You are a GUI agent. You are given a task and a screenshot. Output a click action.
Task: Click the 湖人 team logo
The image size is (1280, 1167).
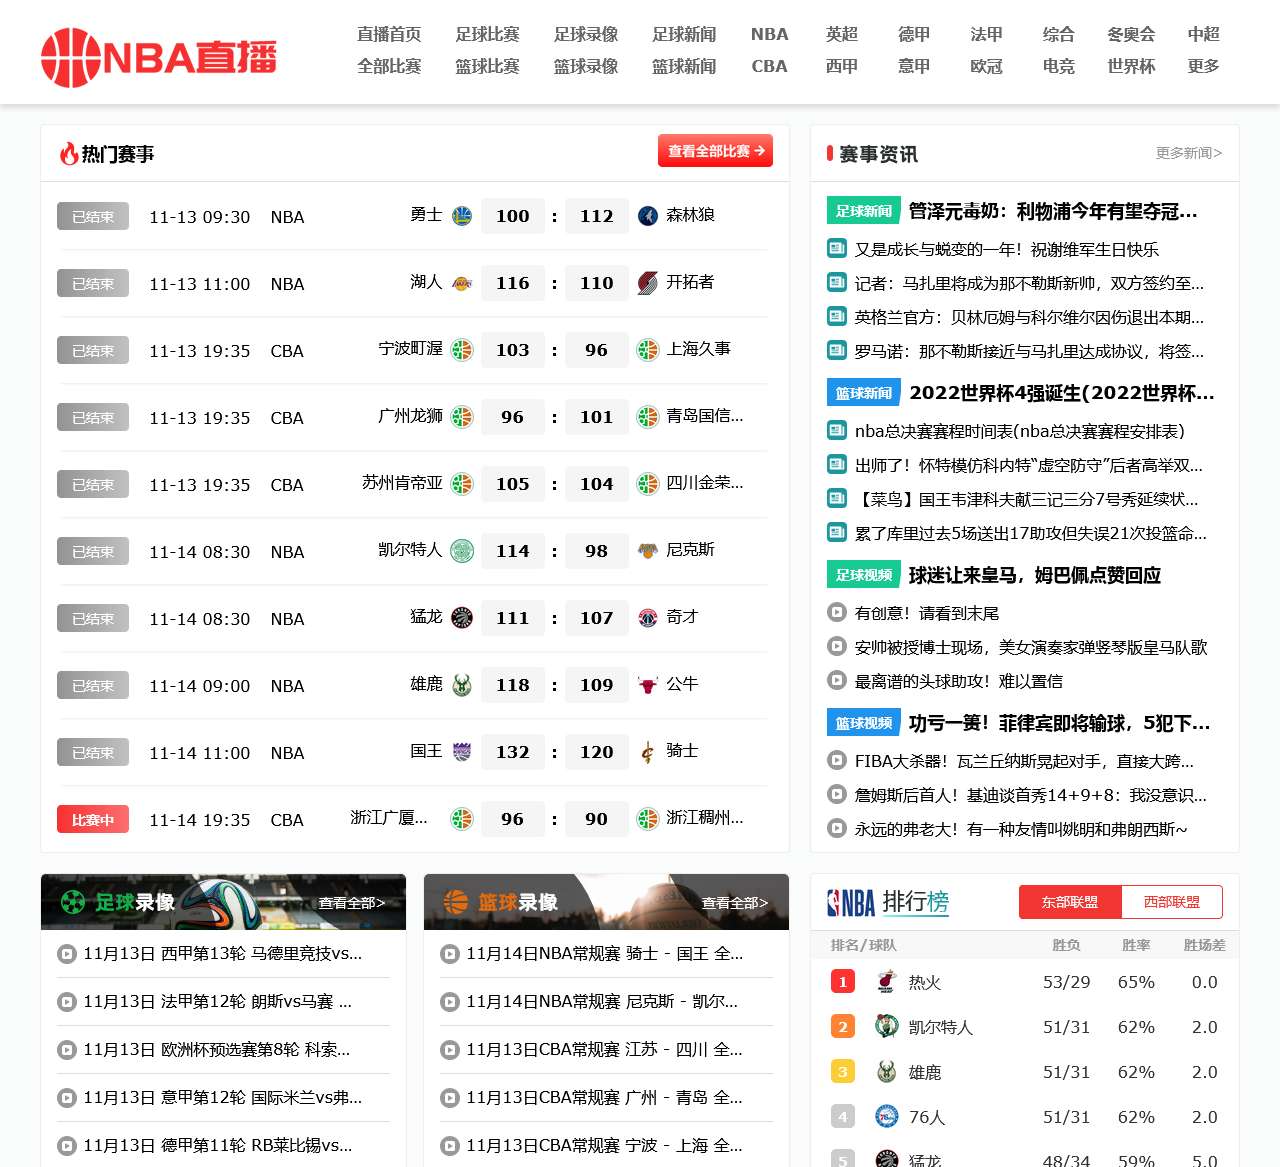tap(462, 282)
